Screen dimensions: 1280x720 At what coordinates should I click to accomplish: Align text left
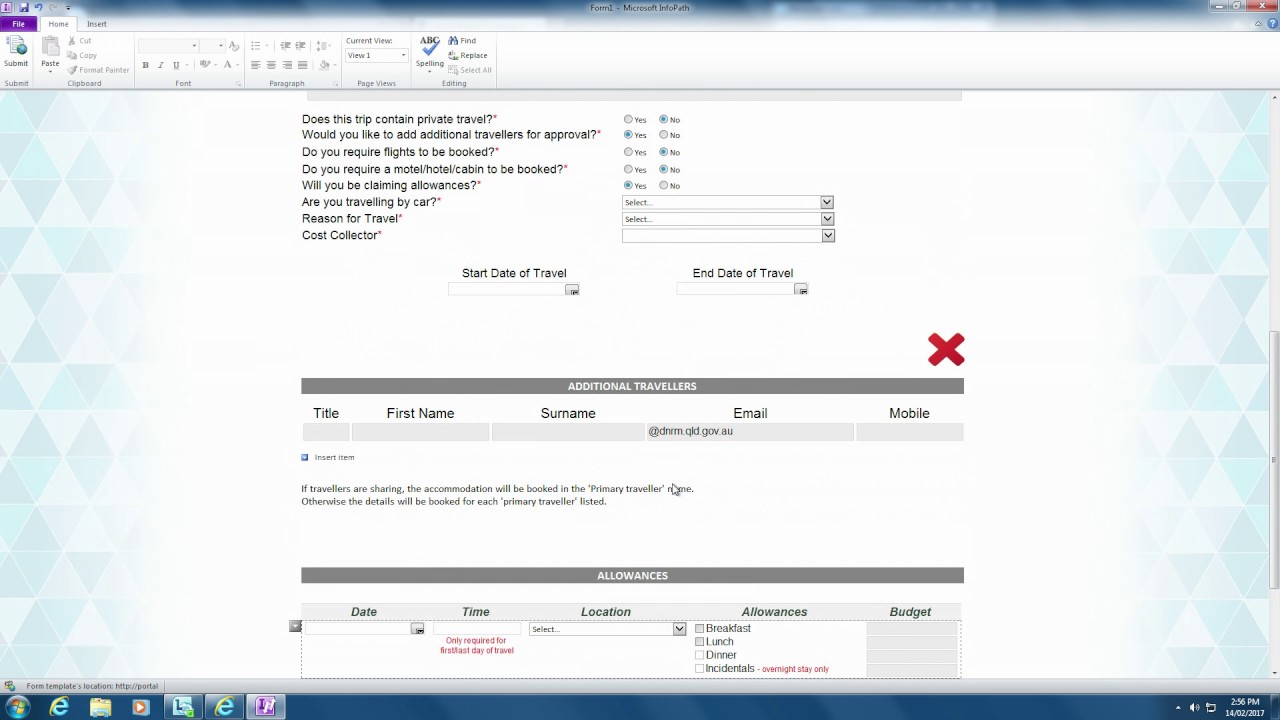255,65
